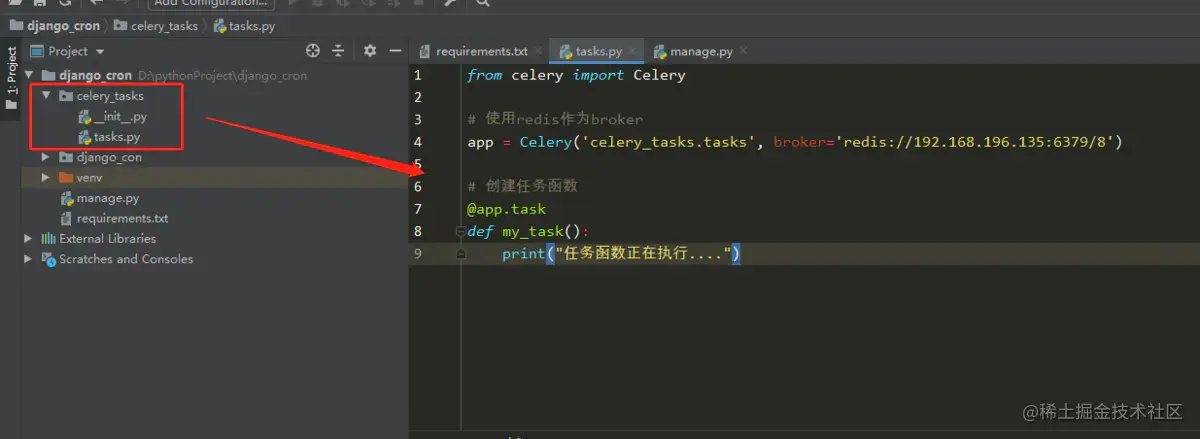Click the 'from celery import Celery' line
The width and height of the screenshot is (1200, 439).
click(576, 75)
